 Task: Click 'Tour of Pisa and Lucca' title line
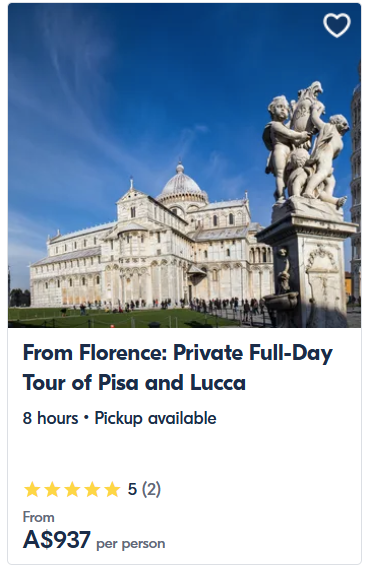tap(134, 383)
